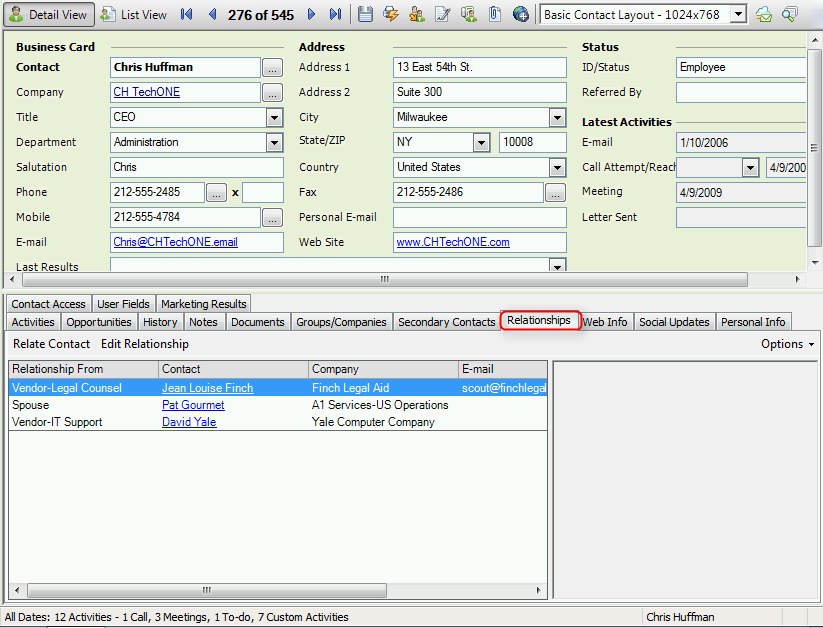Click the contact with document icon
Viewport: 823px width, 628px height.
pyautogui.click(x=469, y=14)
